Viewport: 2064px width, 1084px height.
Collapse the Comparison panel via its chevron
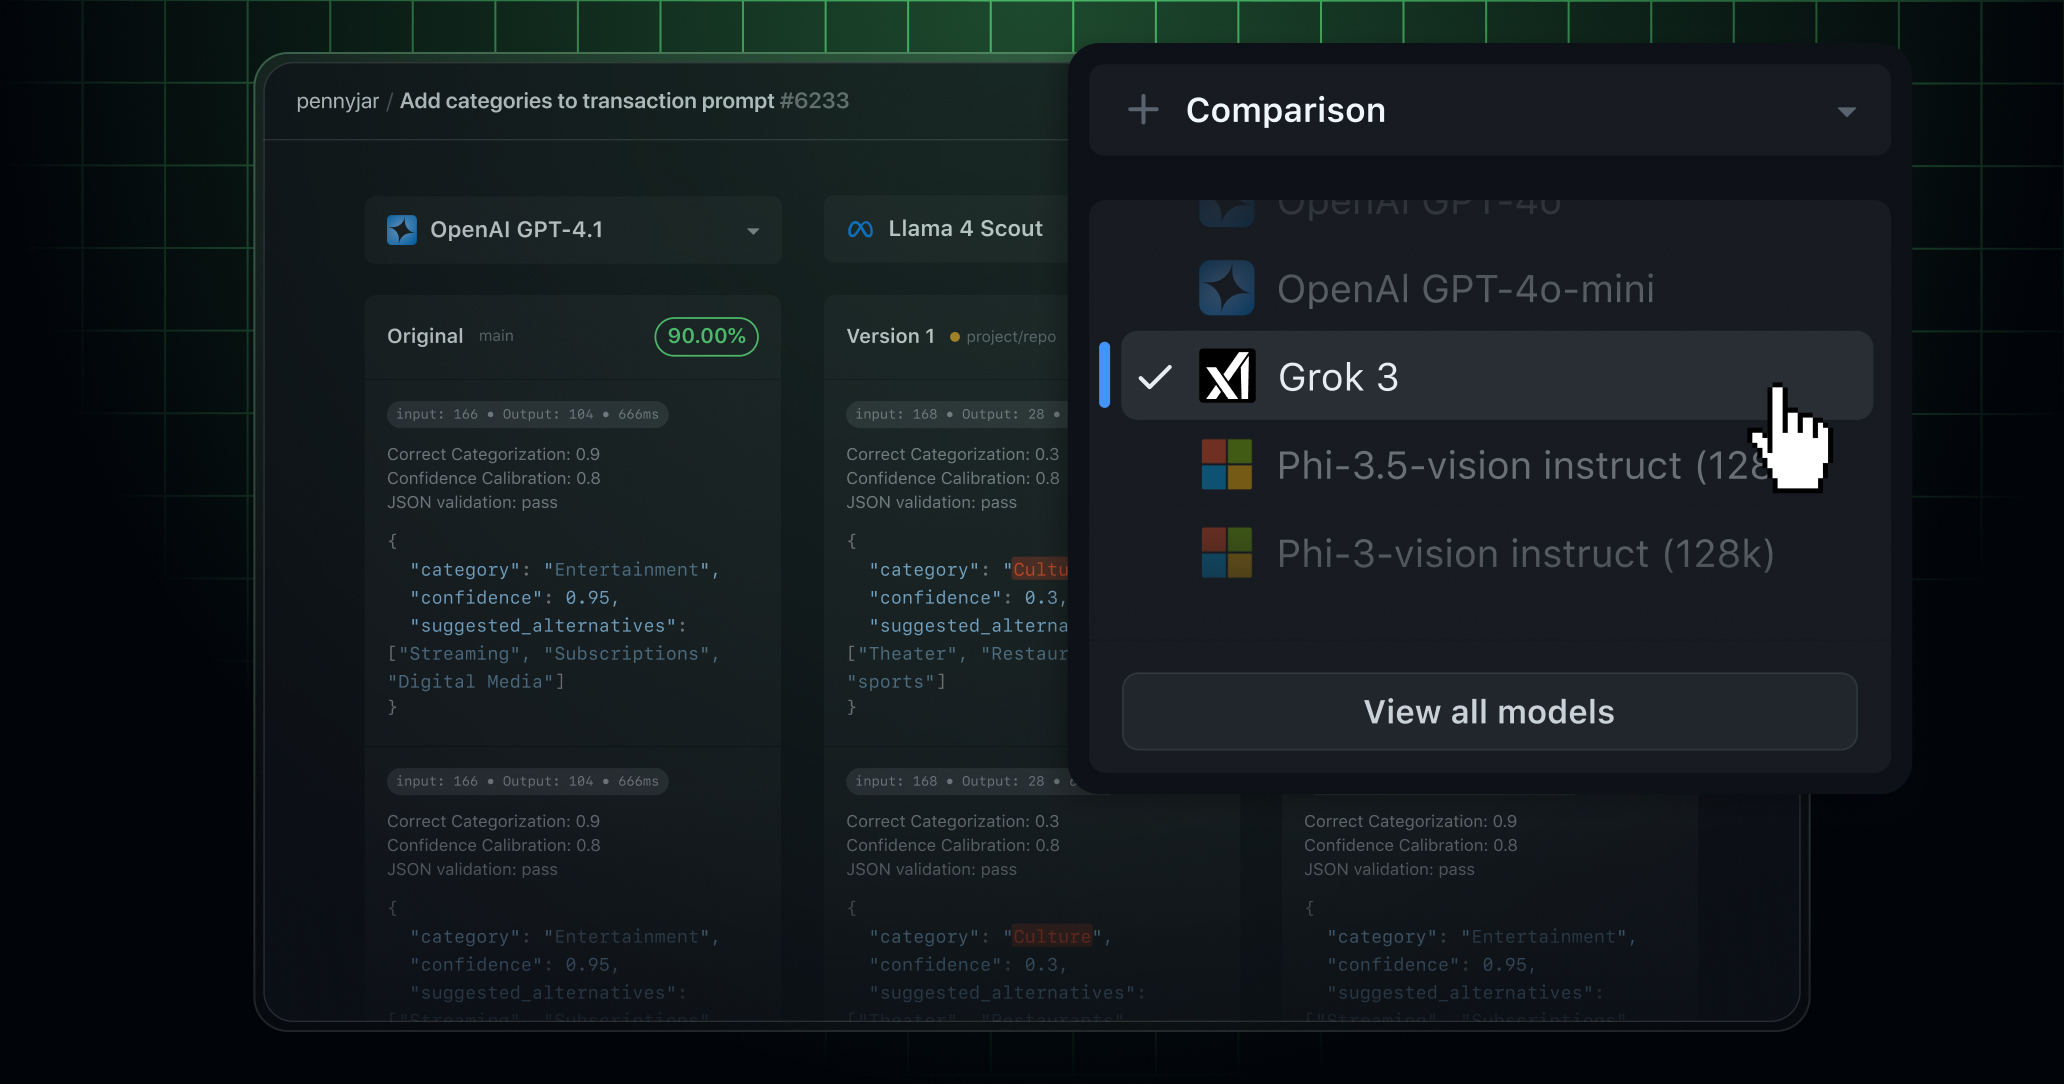[x=1845, y=111]
